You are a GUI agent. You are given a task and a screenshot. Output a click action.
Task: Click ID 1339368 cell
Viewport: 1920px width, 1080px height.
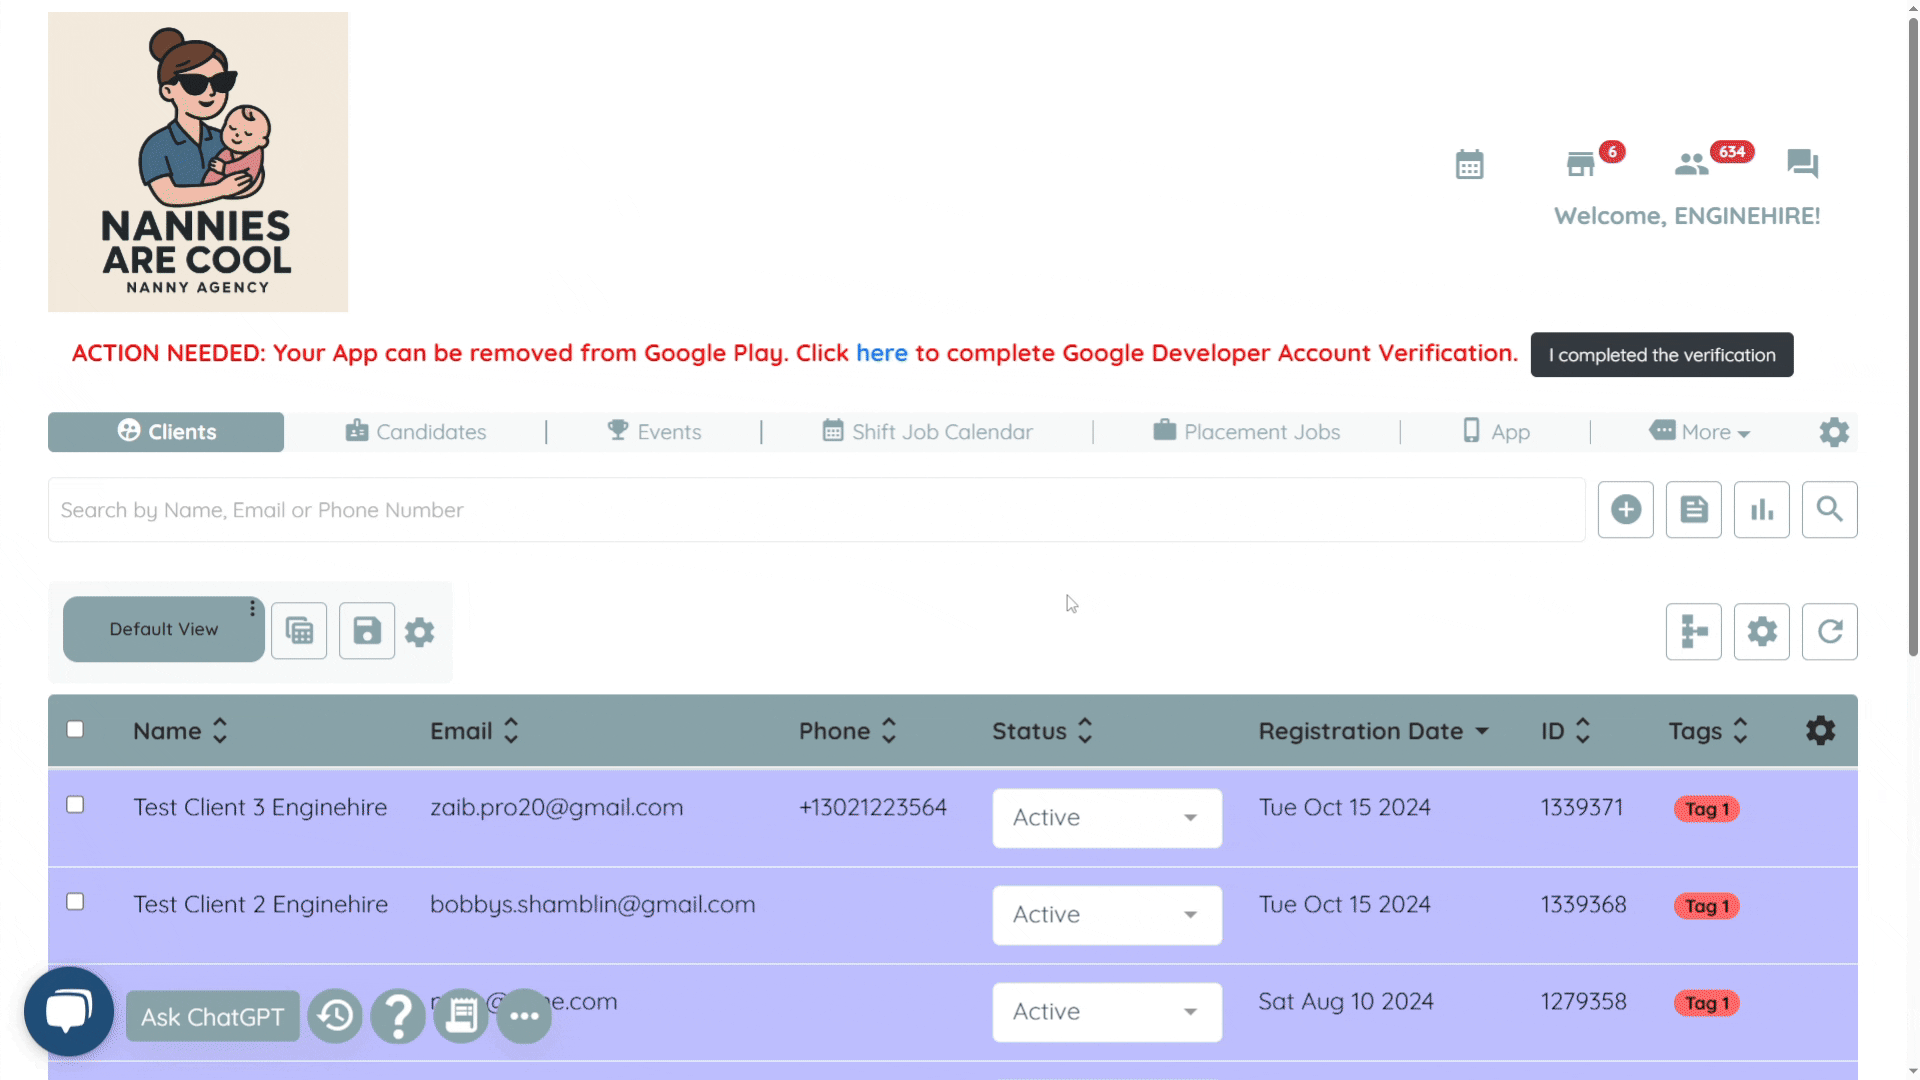[1583, 905]
